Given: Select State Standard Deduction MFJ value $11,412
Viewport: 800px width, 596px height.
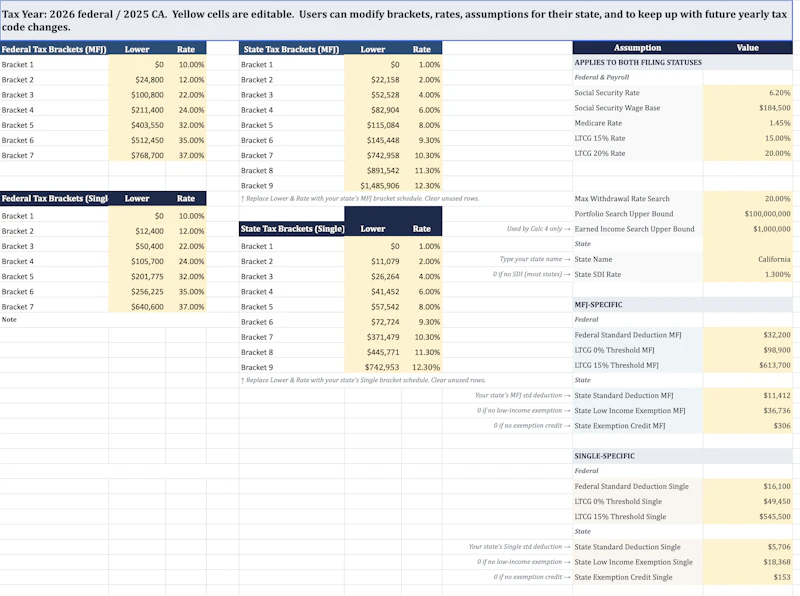Looking at the screenshot, I should (747, 395).
